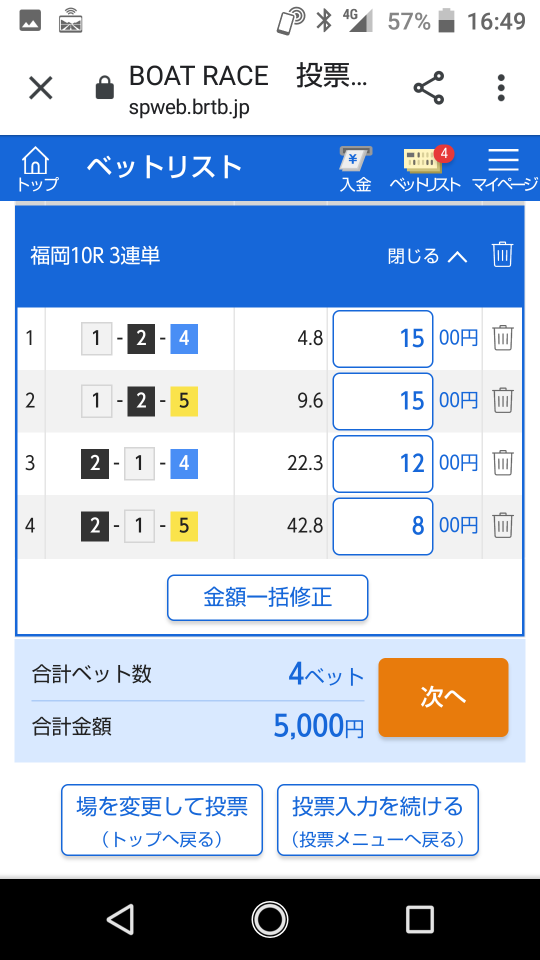The image size is (540, 960).
Task: Proceed with the orange 次へ button
Action: 443,697
